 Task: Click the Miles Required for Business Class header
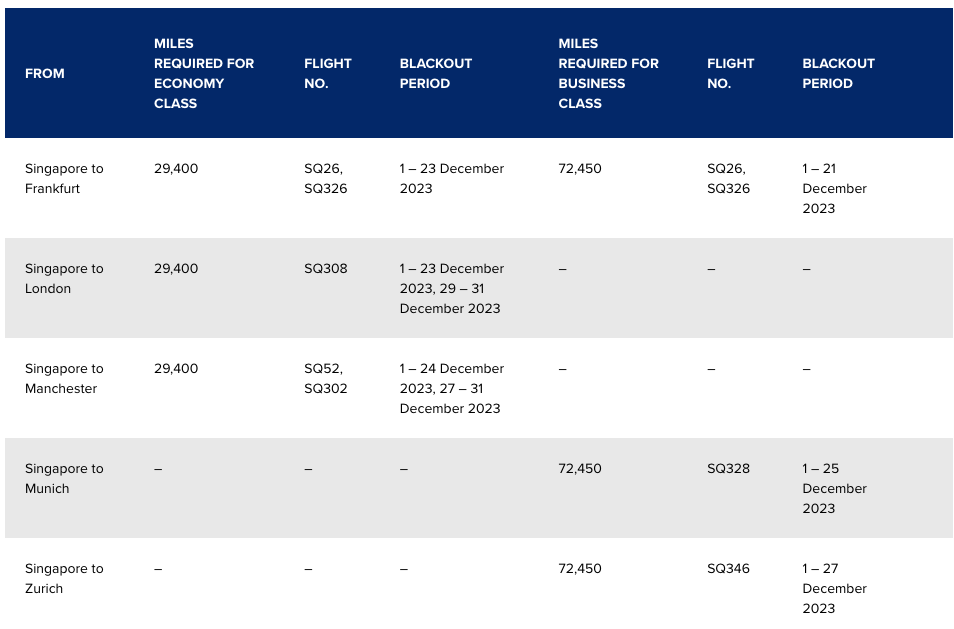[x=608, y=74]
